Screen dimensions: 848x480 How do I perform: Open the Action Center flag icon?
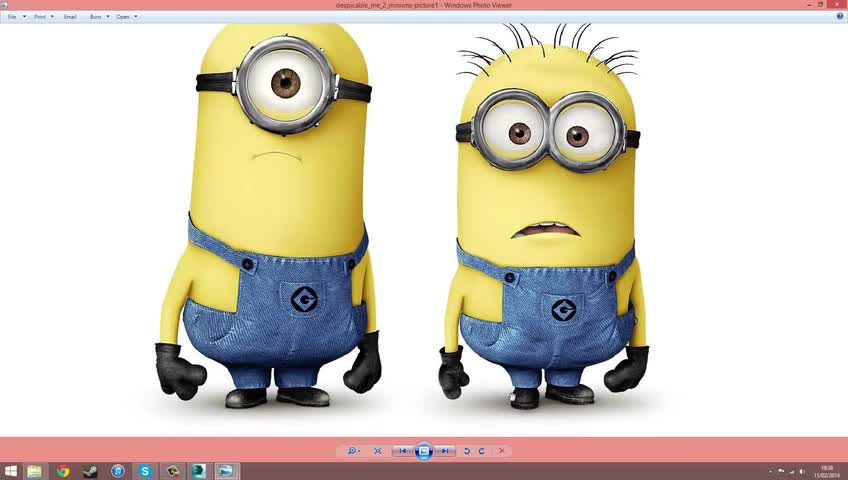point(781,472)
